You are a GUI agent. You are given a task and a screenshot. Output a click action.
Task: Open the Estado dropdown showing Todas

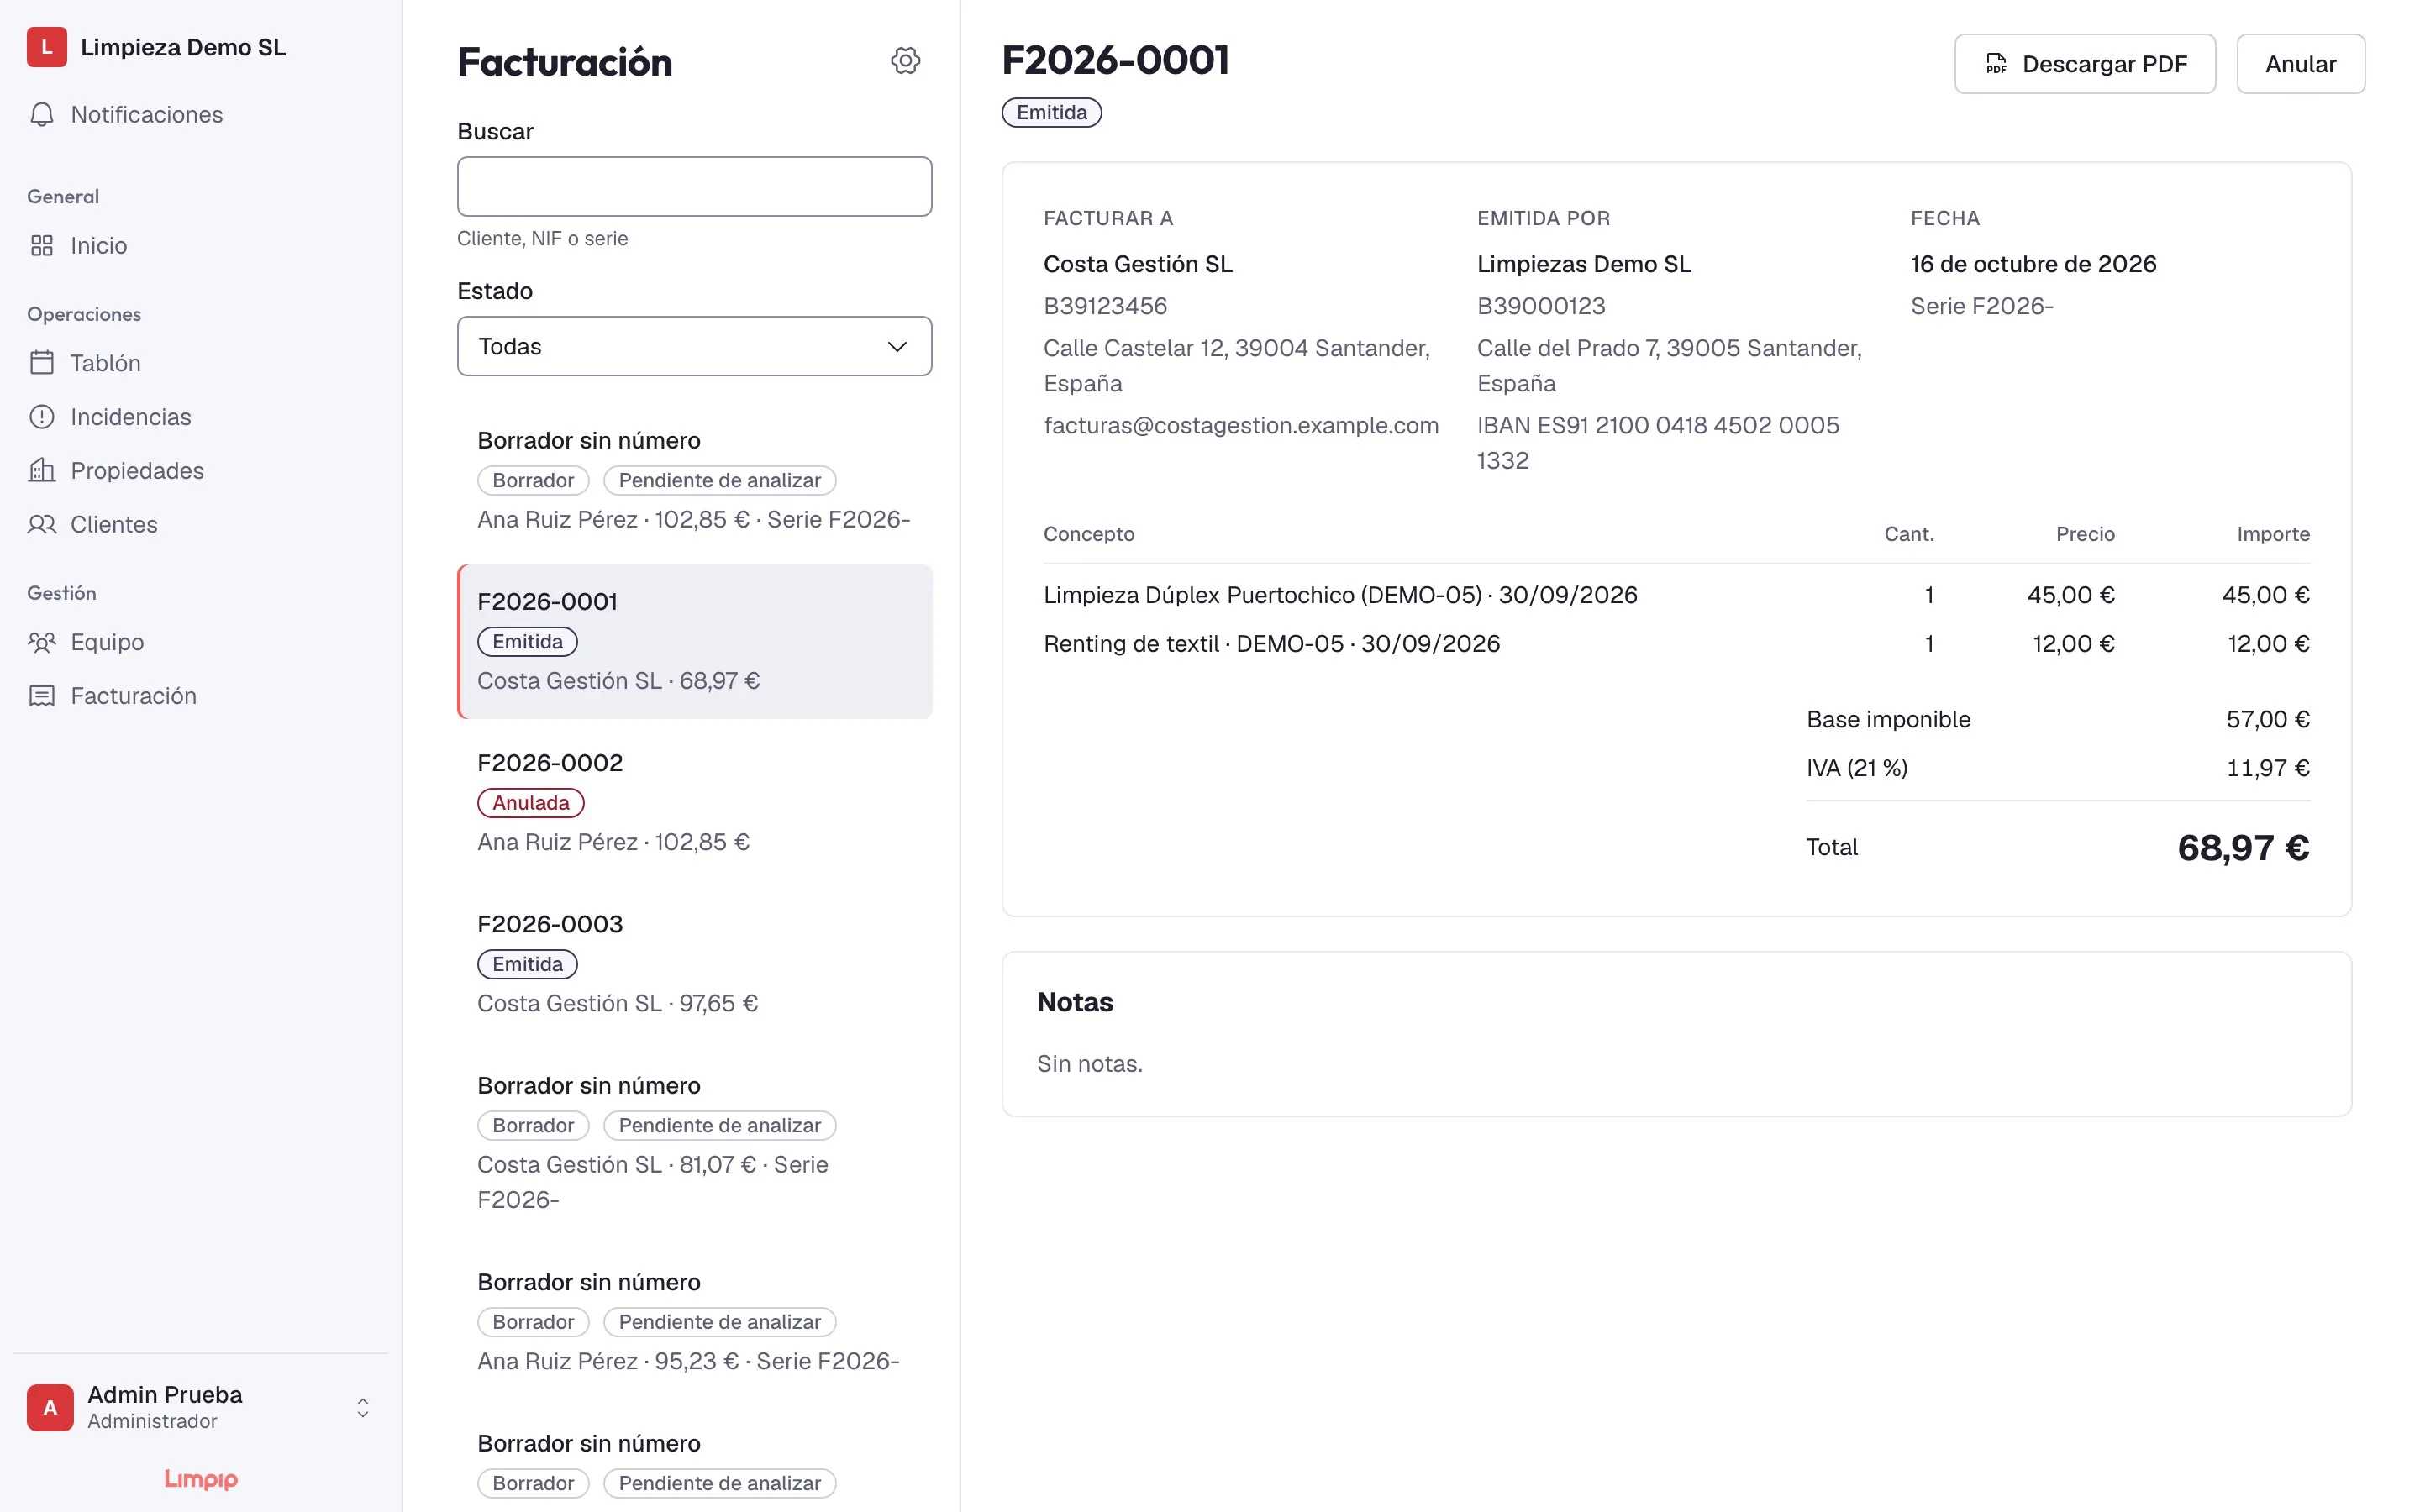[694, 346]
